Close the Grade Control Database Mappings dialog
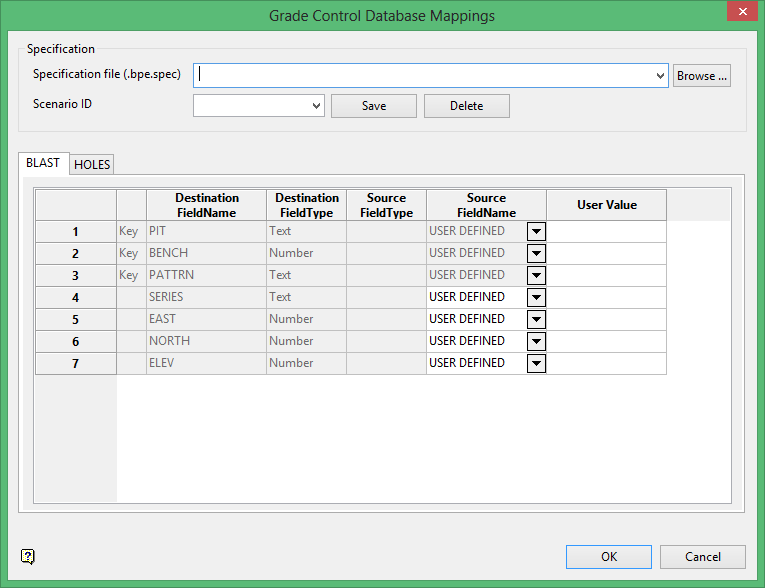This screenshot has width=765, height=588. pyautogui.click(x=739, y=14)
